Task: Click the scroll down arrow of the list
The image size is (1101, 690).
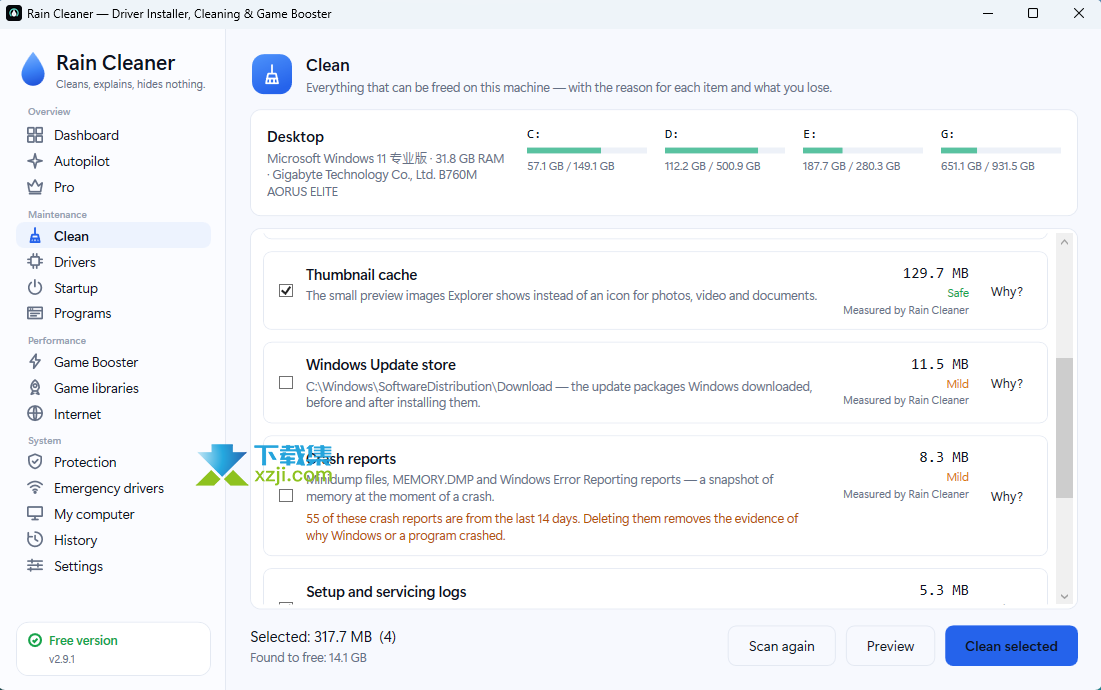Action: (x=1064, y=597)
